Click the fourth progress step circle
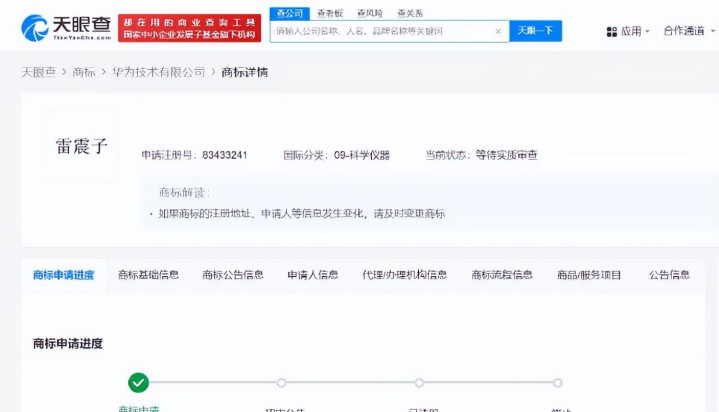This screenshot has height=412, width=719. 557,383
